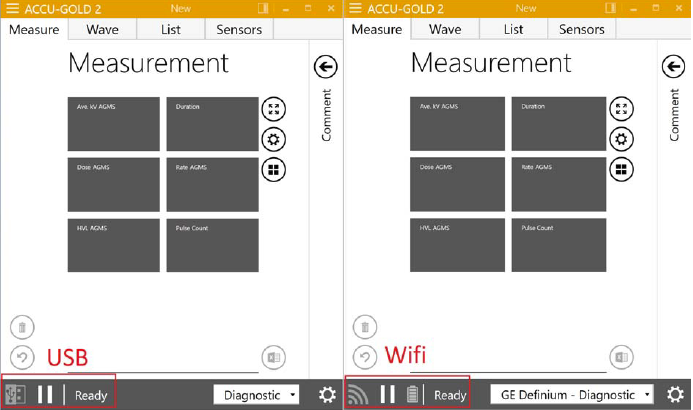Viewport: 693px width, 410px height.
Task: Select Ave. kV AGMS tile in right window
Action: coord(457,124)
